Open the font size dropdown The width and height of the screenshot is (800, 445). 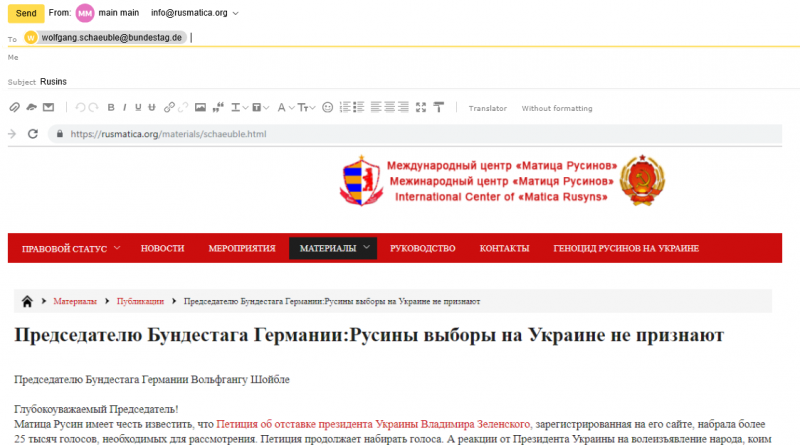pyautogui.click(x=307, y=107)
